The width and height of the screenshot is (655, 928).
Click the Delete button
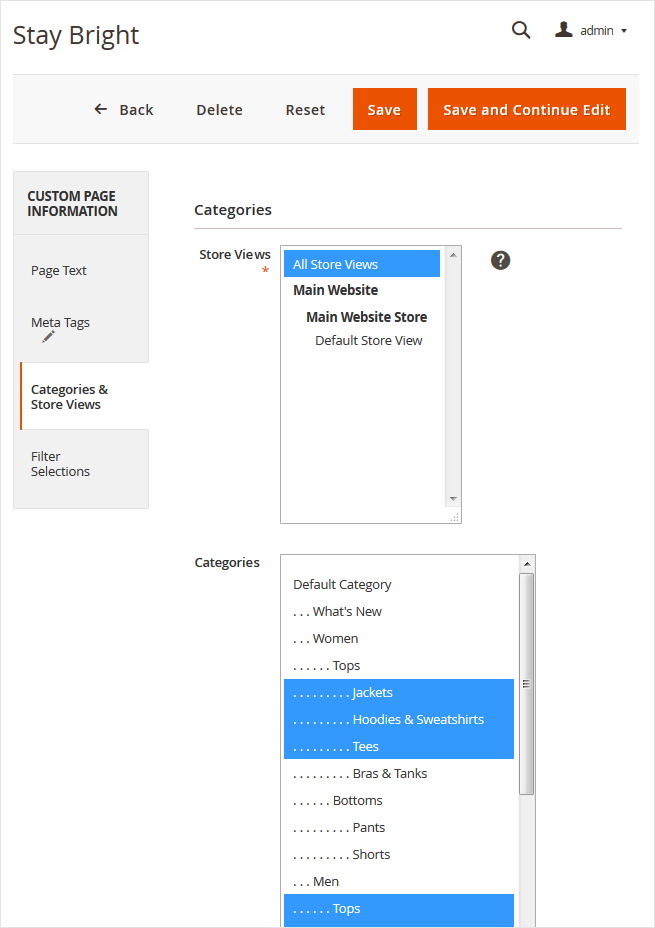[x=219, y=110]
